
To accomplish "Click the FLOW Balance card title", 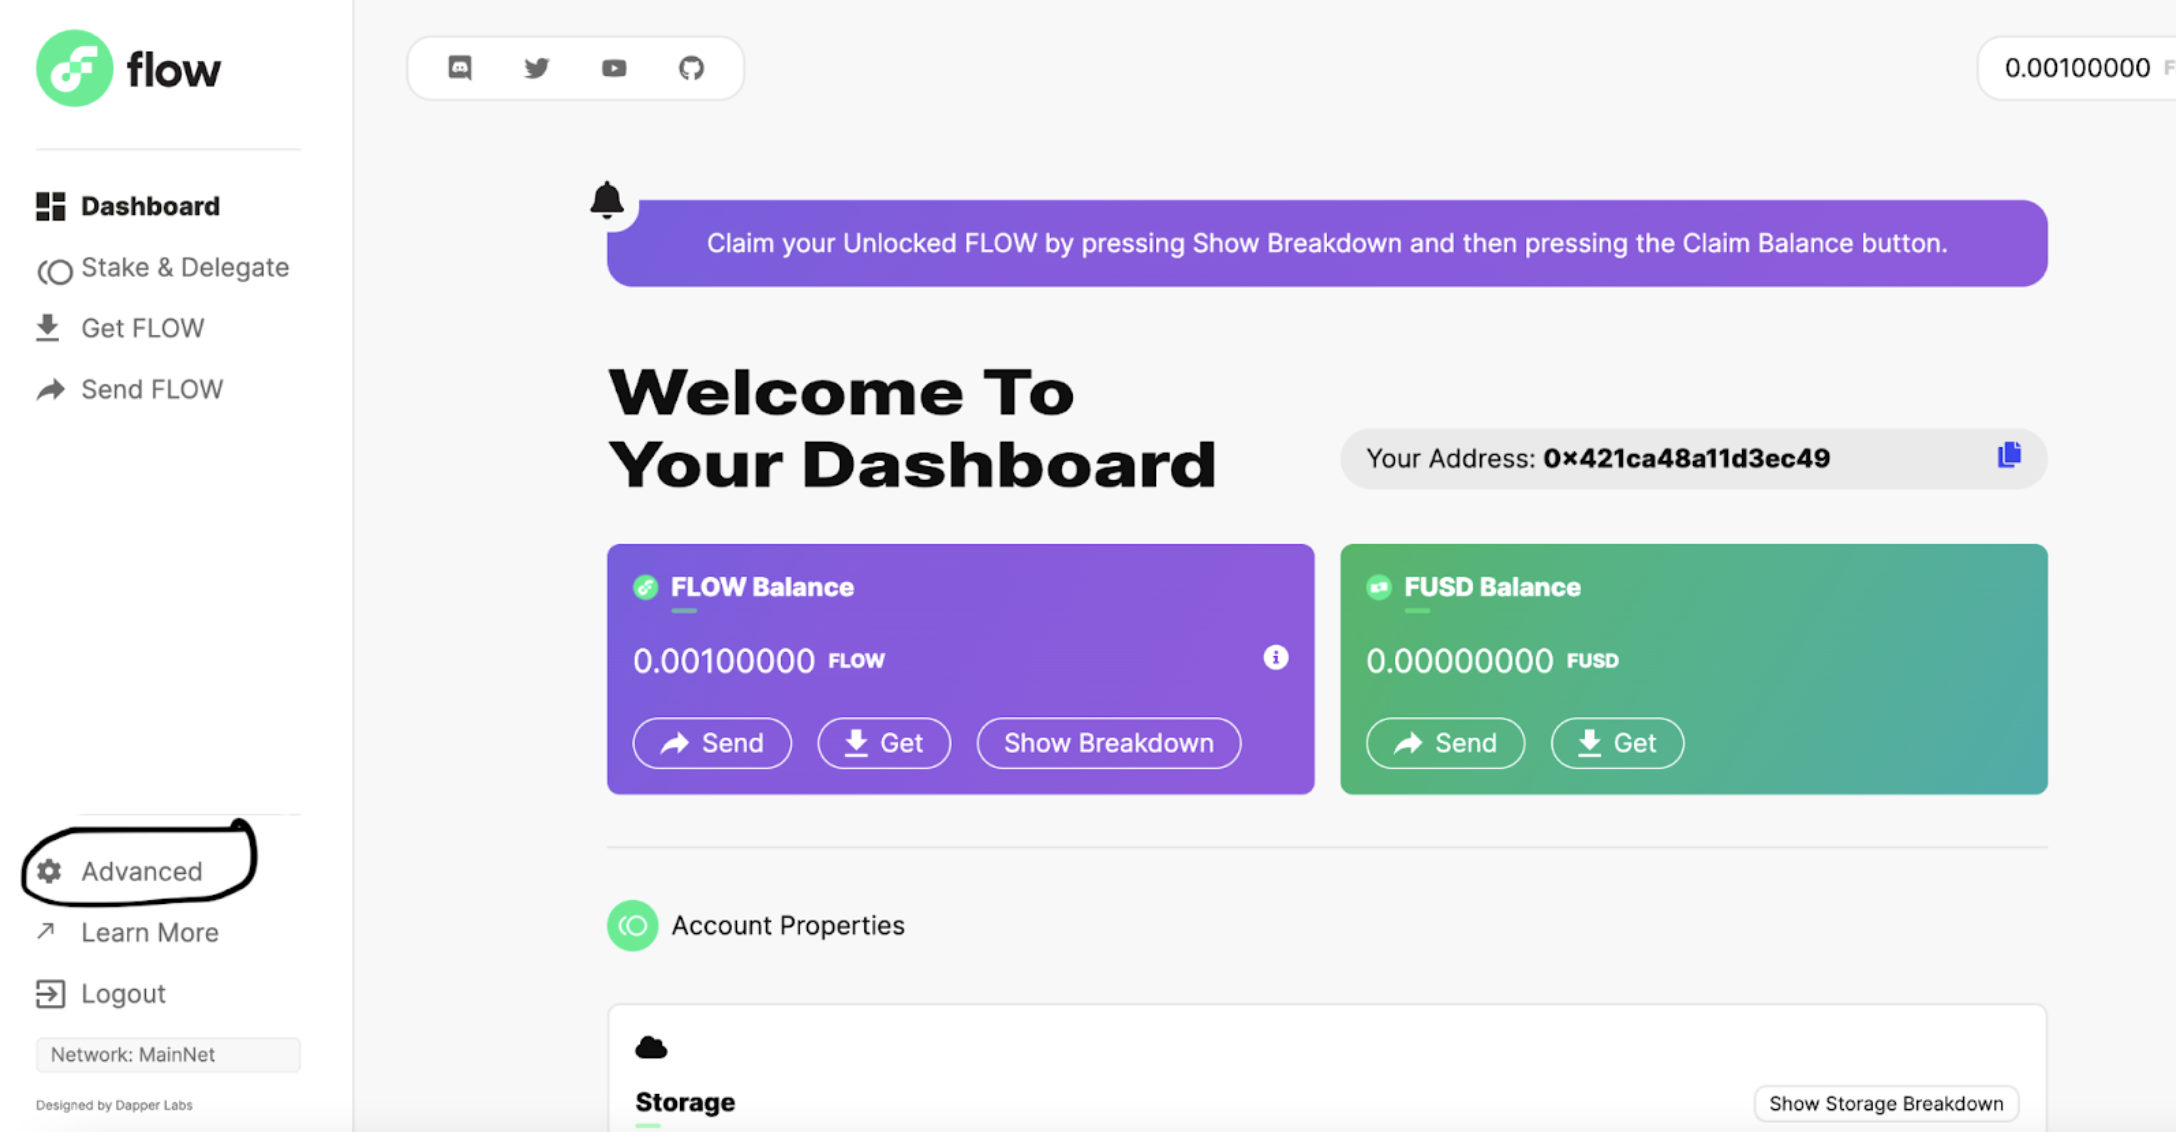I will pos(762,587).
